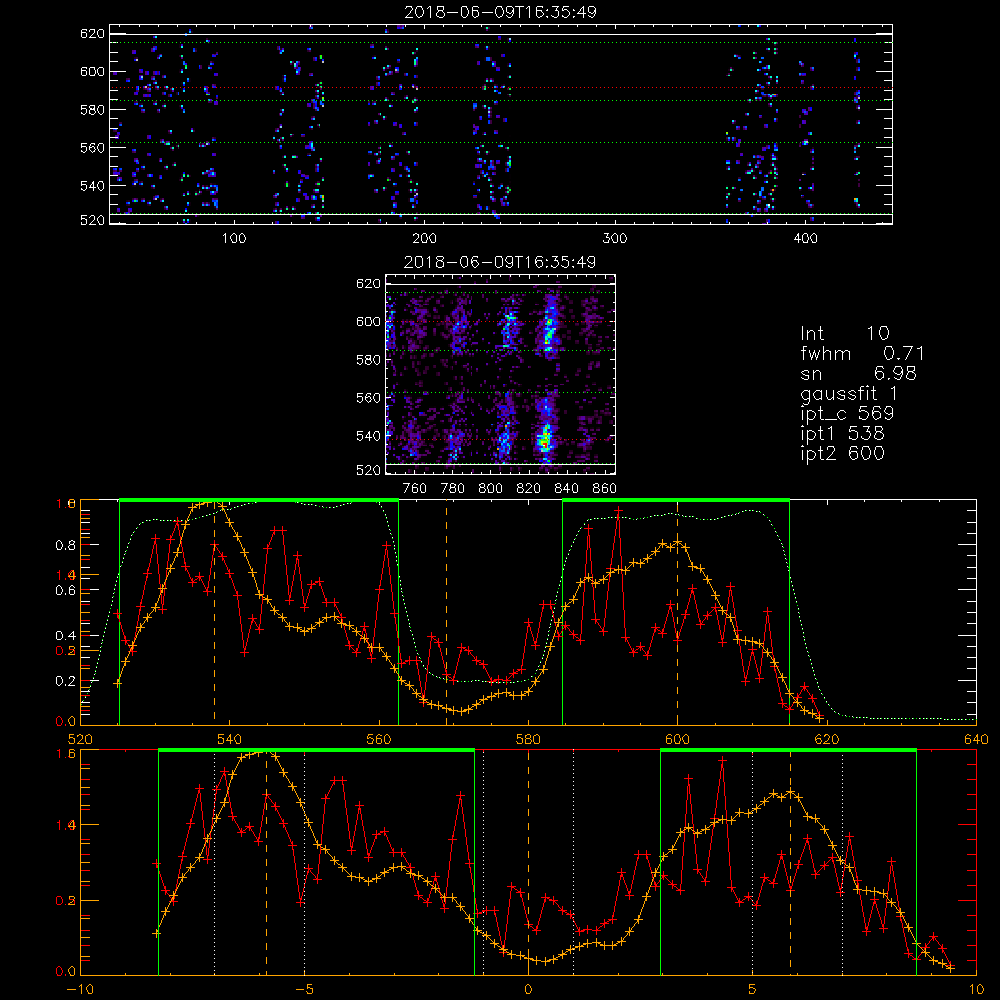The height and width of the screenshot is (1000, 1000).
Task: Click x-axis label 560 on profile plot
Action: (379, 740)
